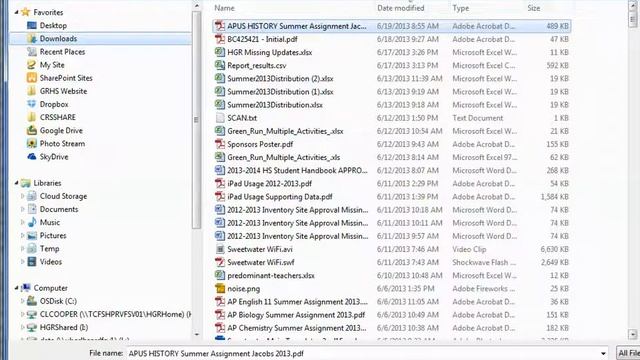Click the navigation pane scrollbar
The height and width of the screenshot is (360, 640).
point(196,120)
